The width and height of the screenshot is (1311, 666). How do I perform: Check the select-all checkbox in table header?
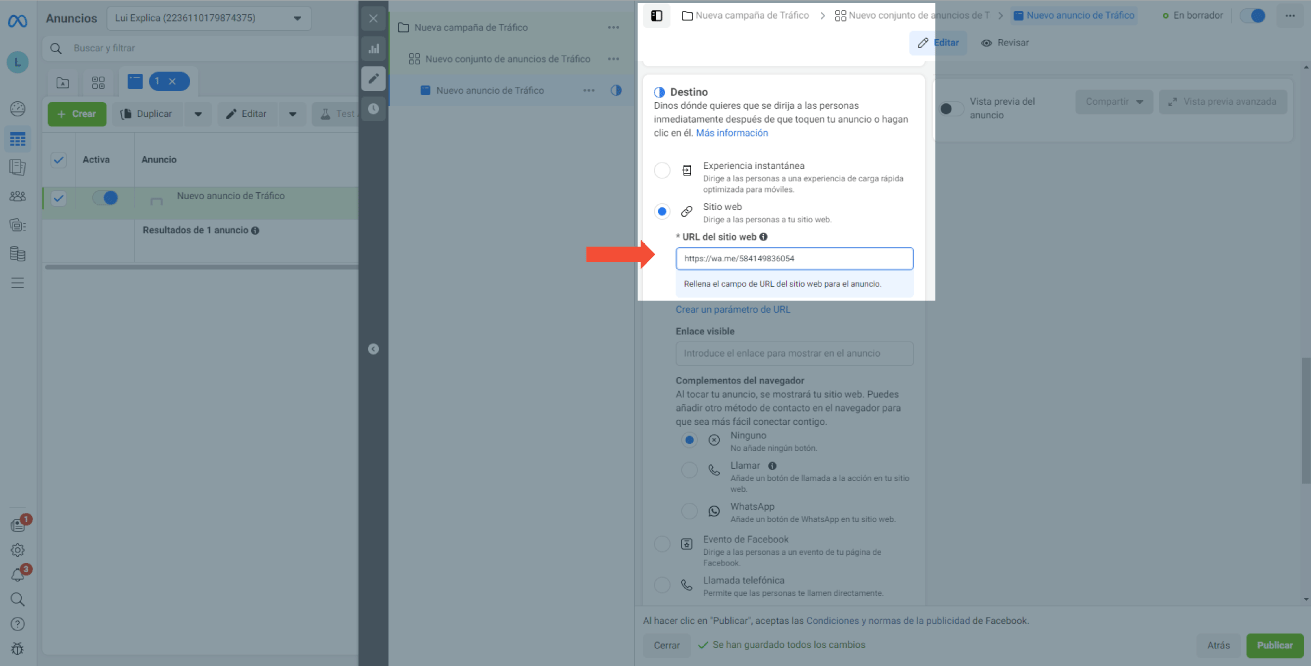[58, 160]
